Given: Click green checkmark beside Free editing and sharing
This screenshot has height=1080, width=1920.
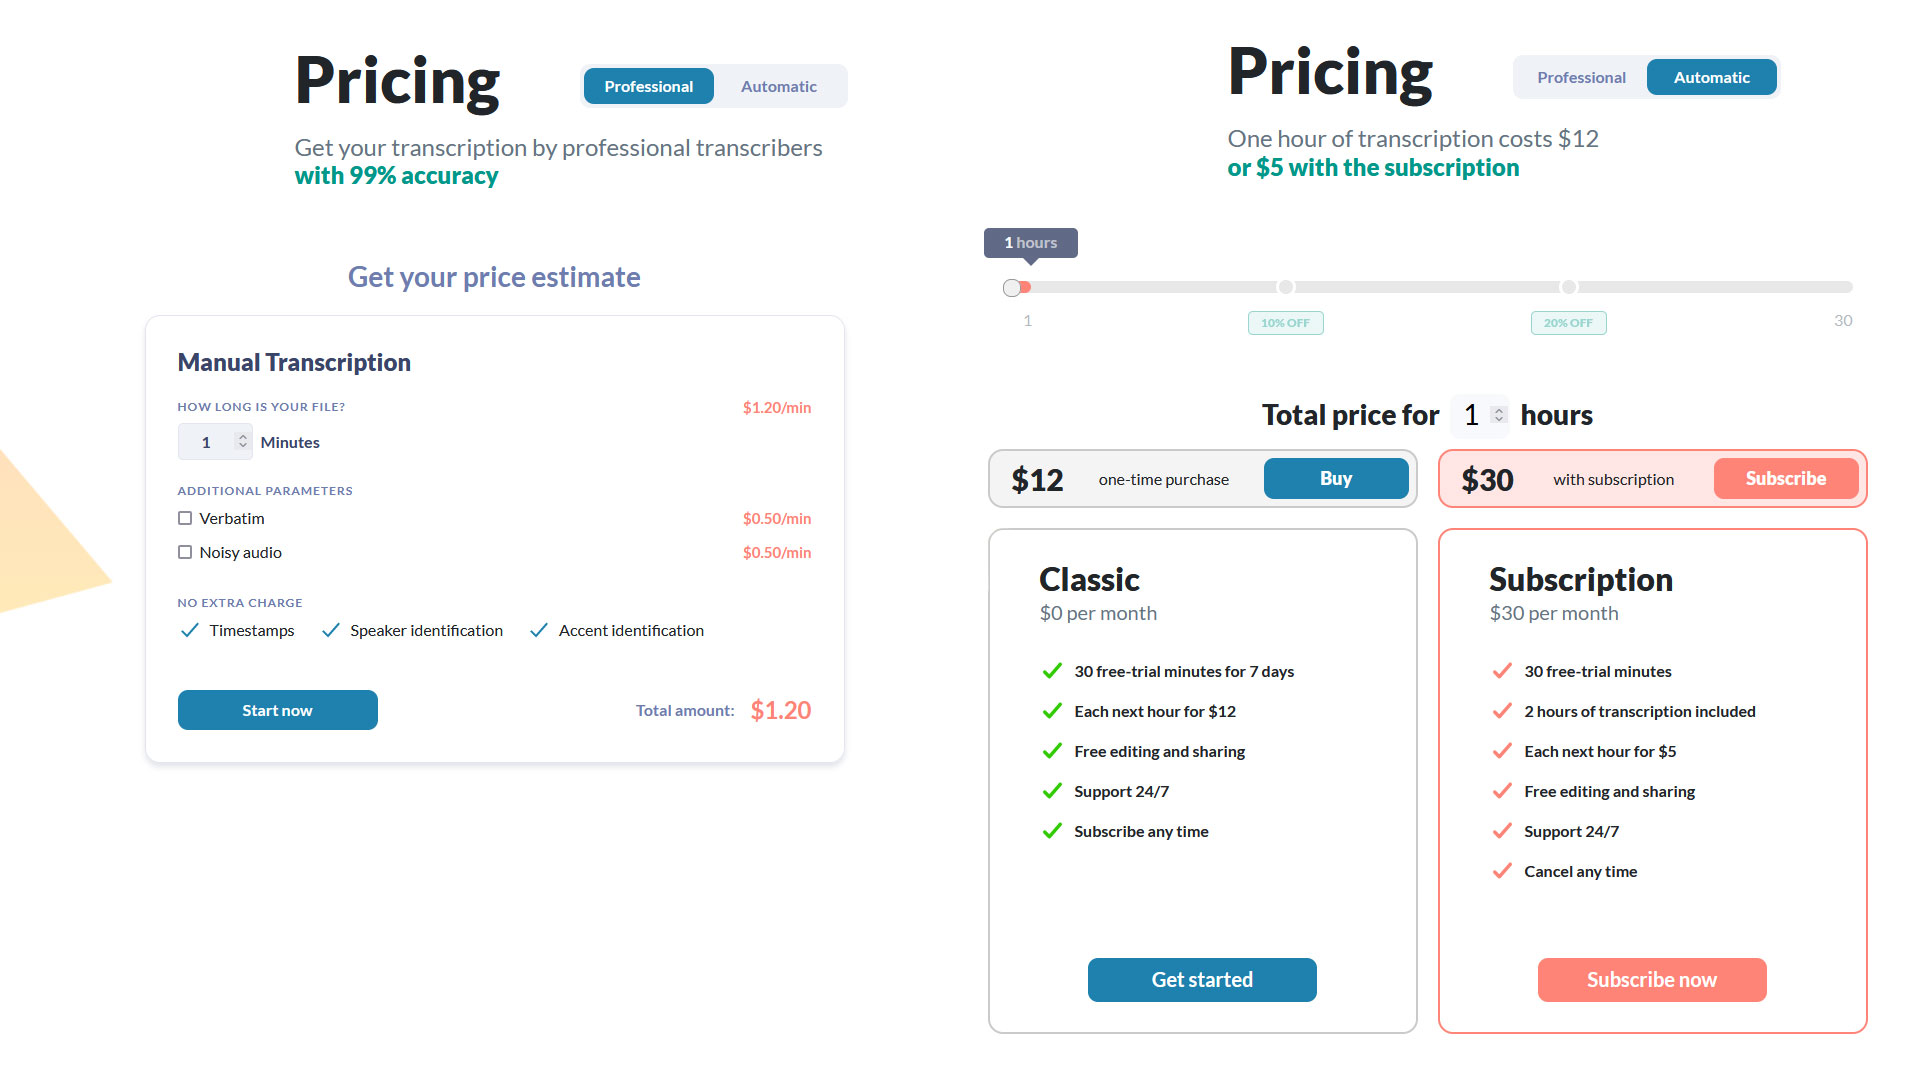Looking at the screenshot, I should pyautogui.click(x=1052, y=751).
